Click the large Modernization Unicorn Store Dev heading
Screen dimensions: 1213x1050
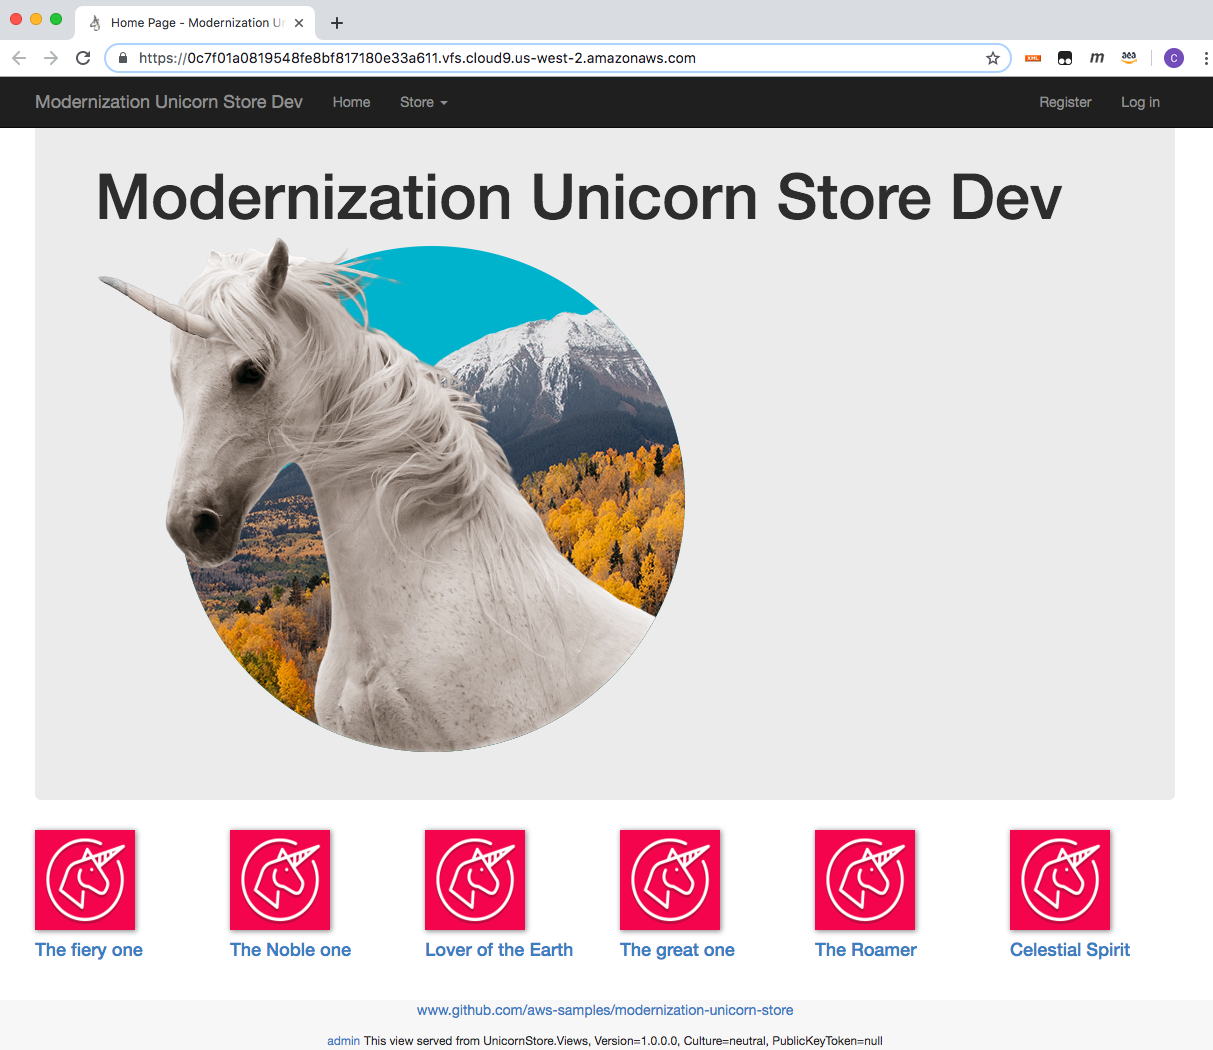pyautogui.click(x=579, y=197)
